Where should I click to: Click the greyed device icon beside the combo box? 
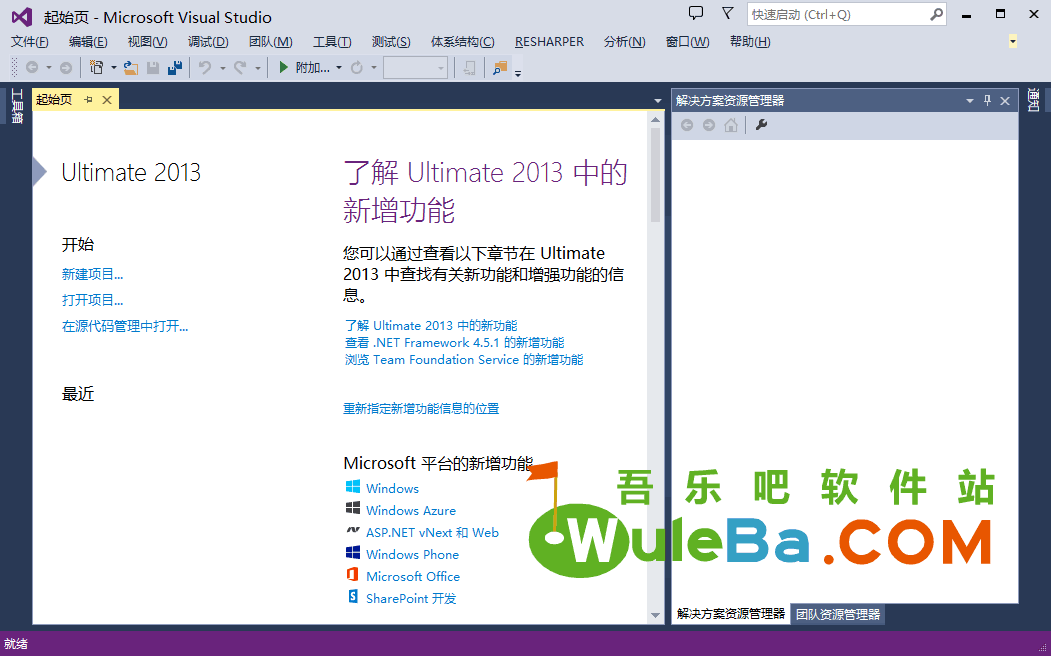tap(469, 67)
